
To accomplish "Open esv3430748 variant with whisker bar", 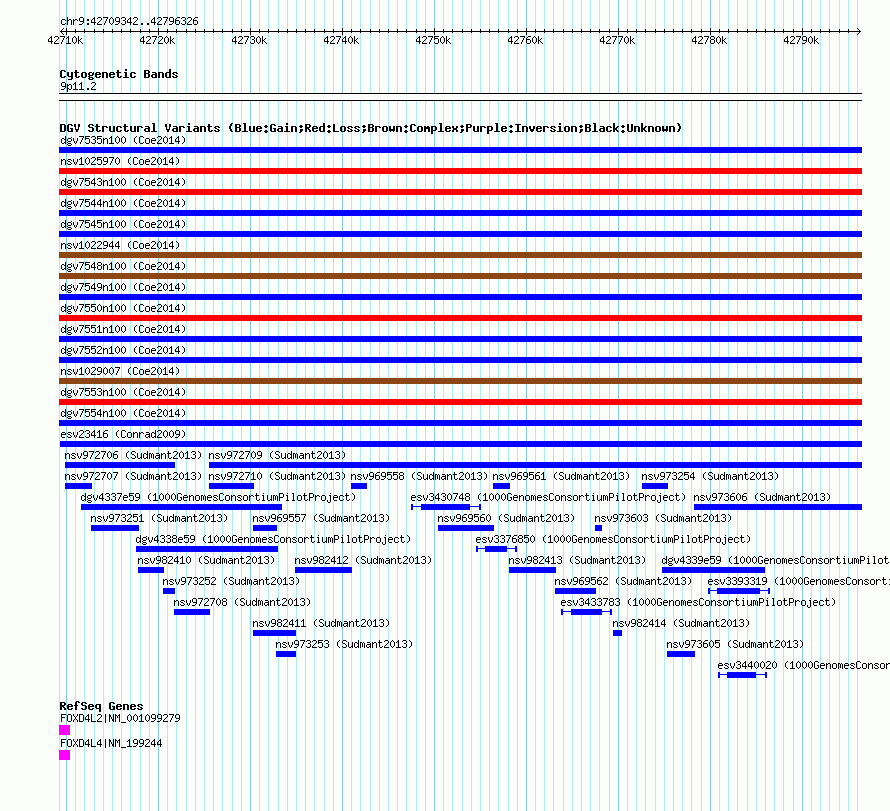I will tap(446, 507).
